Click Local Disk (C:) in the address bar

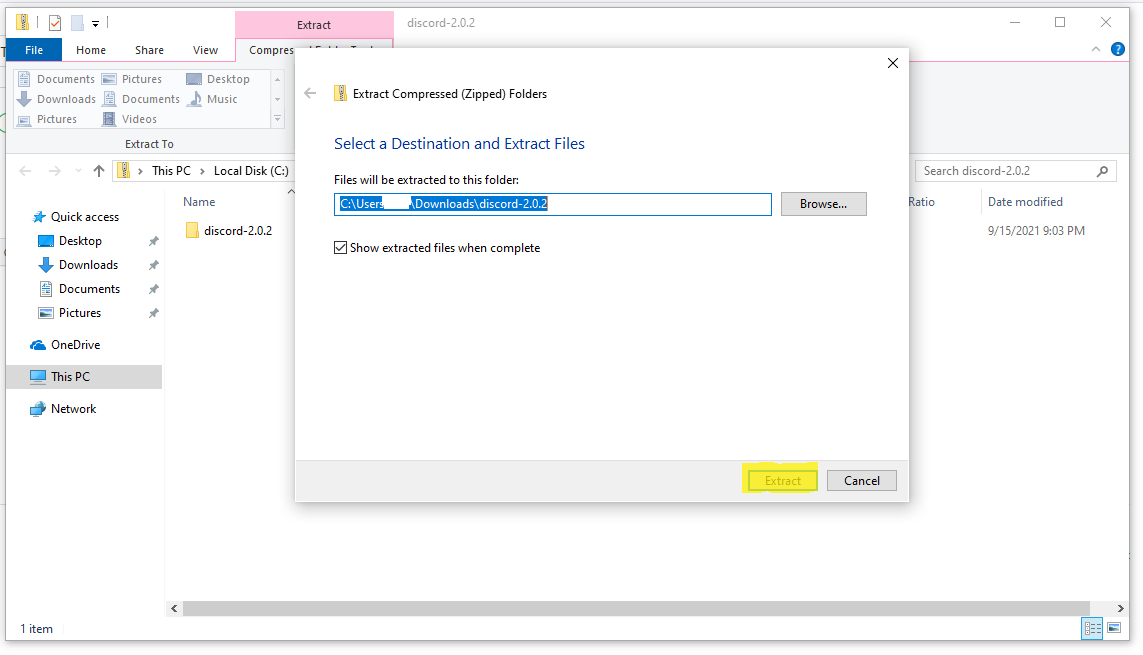(251, 170)
